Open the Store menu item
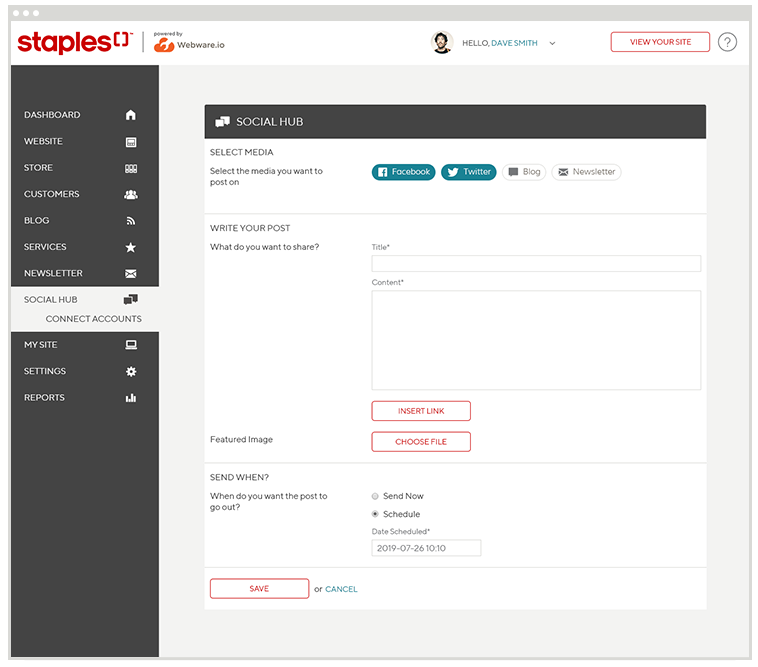 (38, 168)
